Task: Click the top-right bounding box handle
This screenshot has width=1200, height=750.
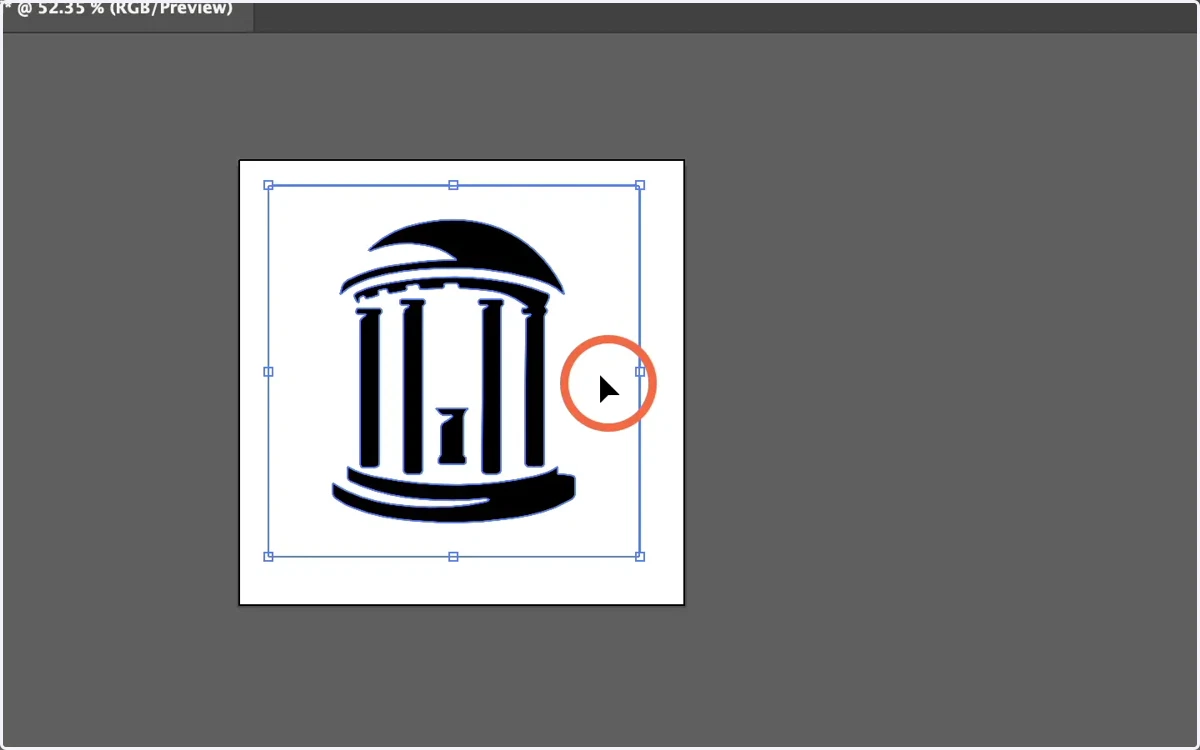Action: click(640, 185)
